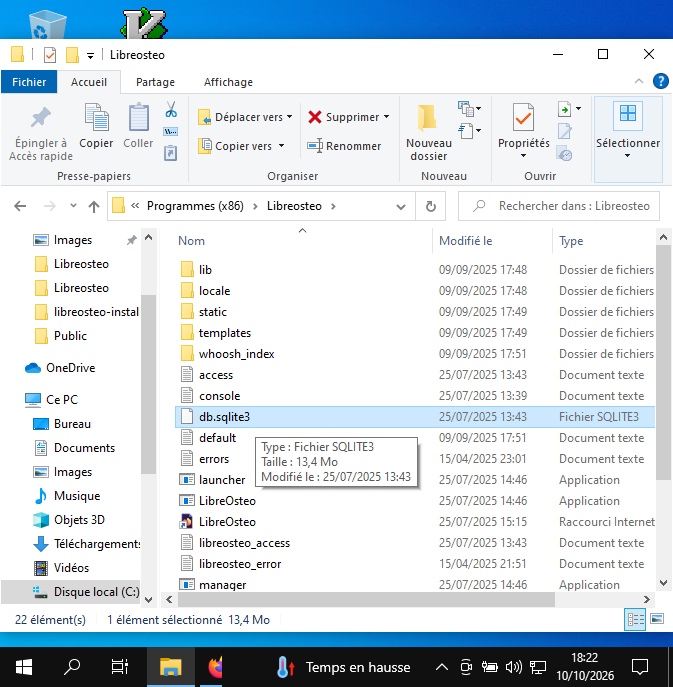Collapse the ribbon with the chevron
Image resolution: width=673 pixels, height=687 pixels.
pos(639,81)
